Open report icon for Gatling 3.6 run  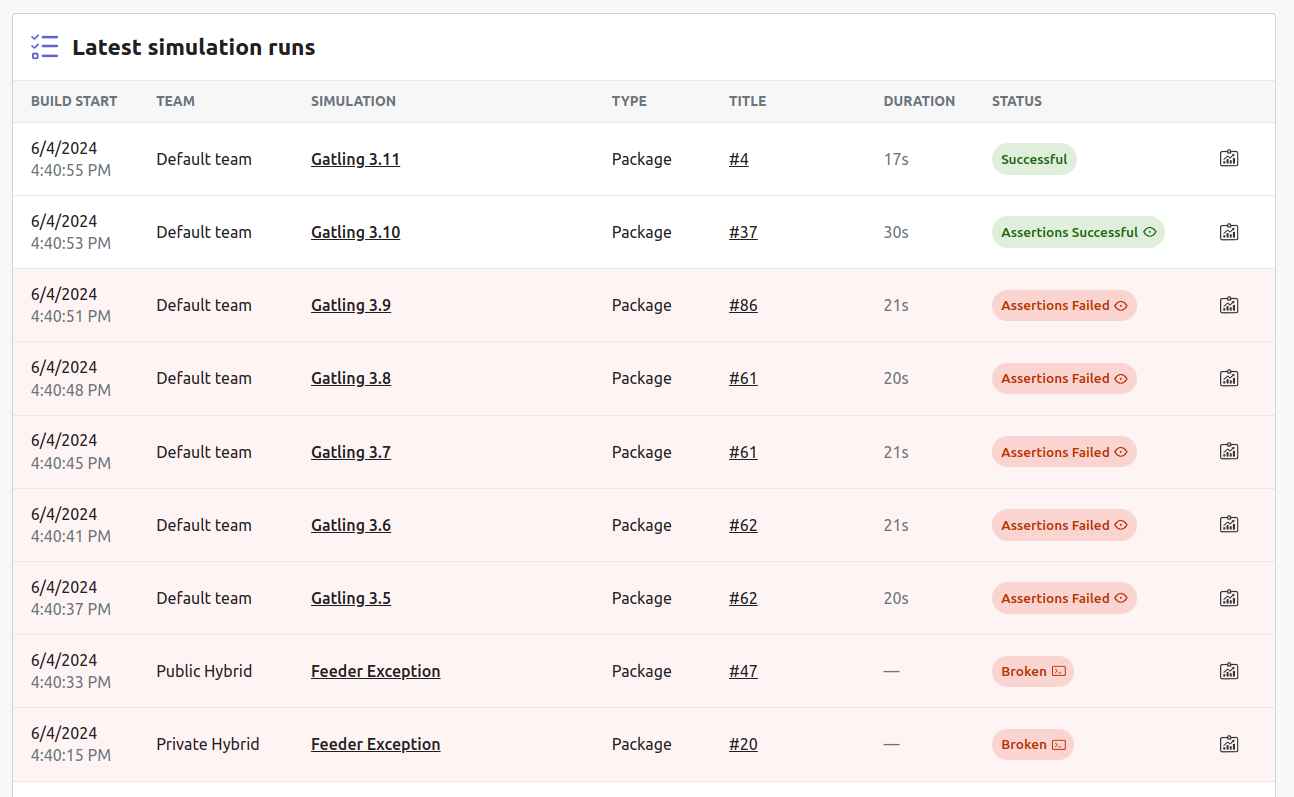click(1229, 524)
